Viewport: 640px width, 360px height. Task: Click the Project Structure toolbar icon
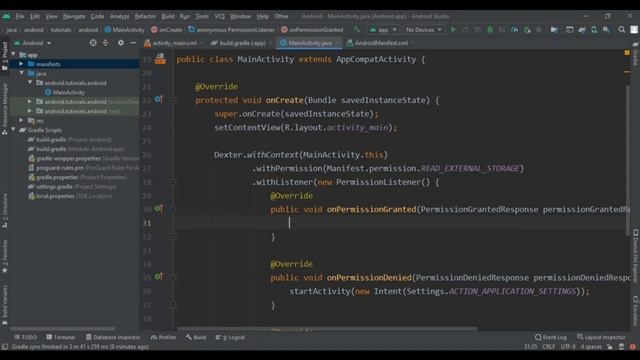[x=554, y=29]
